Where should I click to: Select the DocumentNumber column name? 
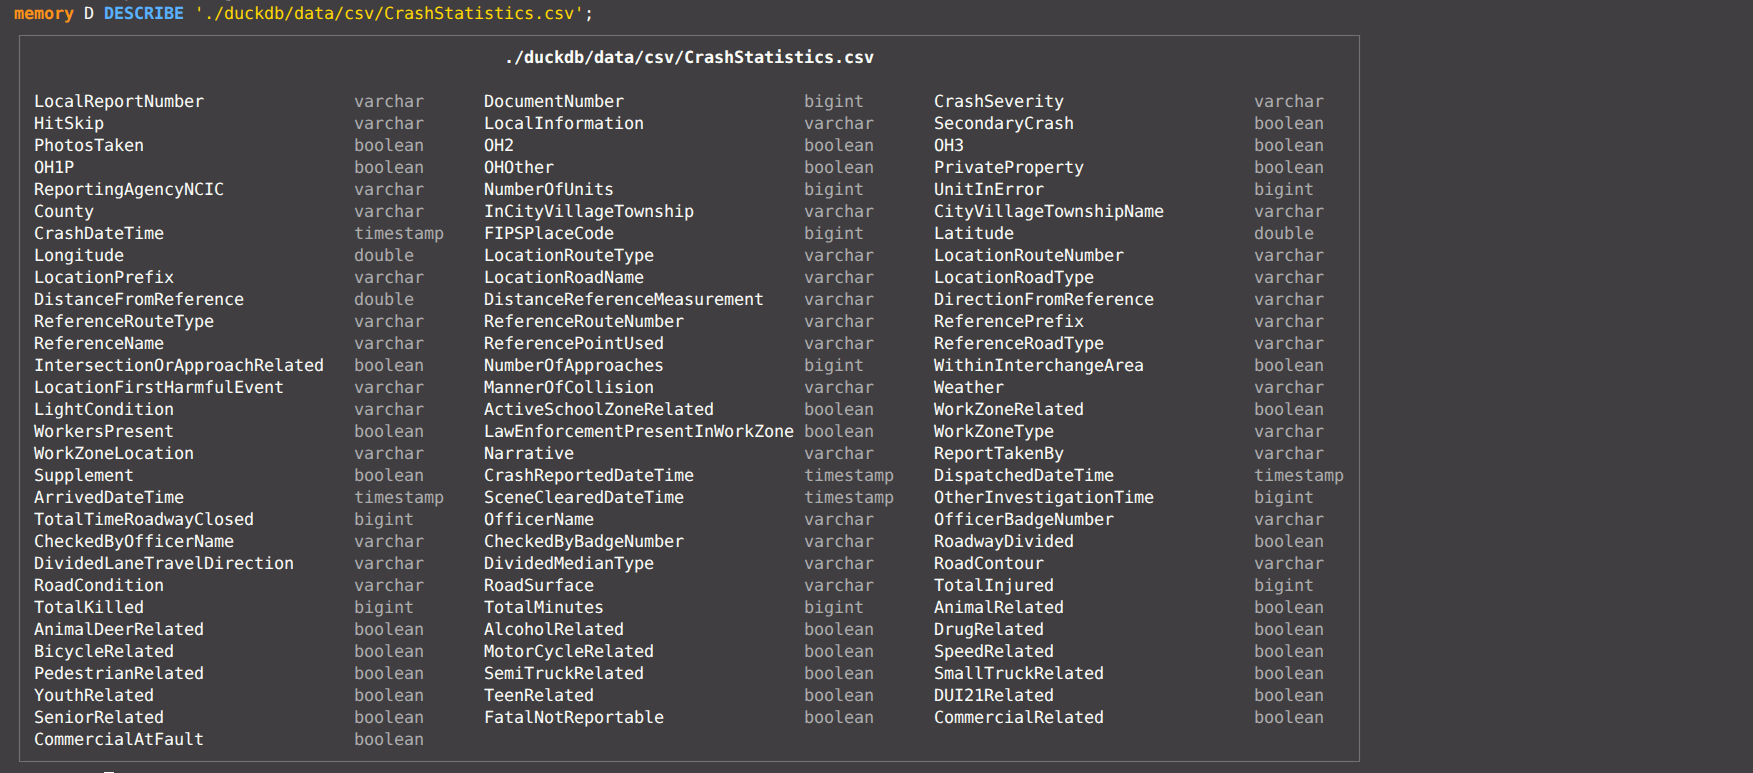(554, 102)
